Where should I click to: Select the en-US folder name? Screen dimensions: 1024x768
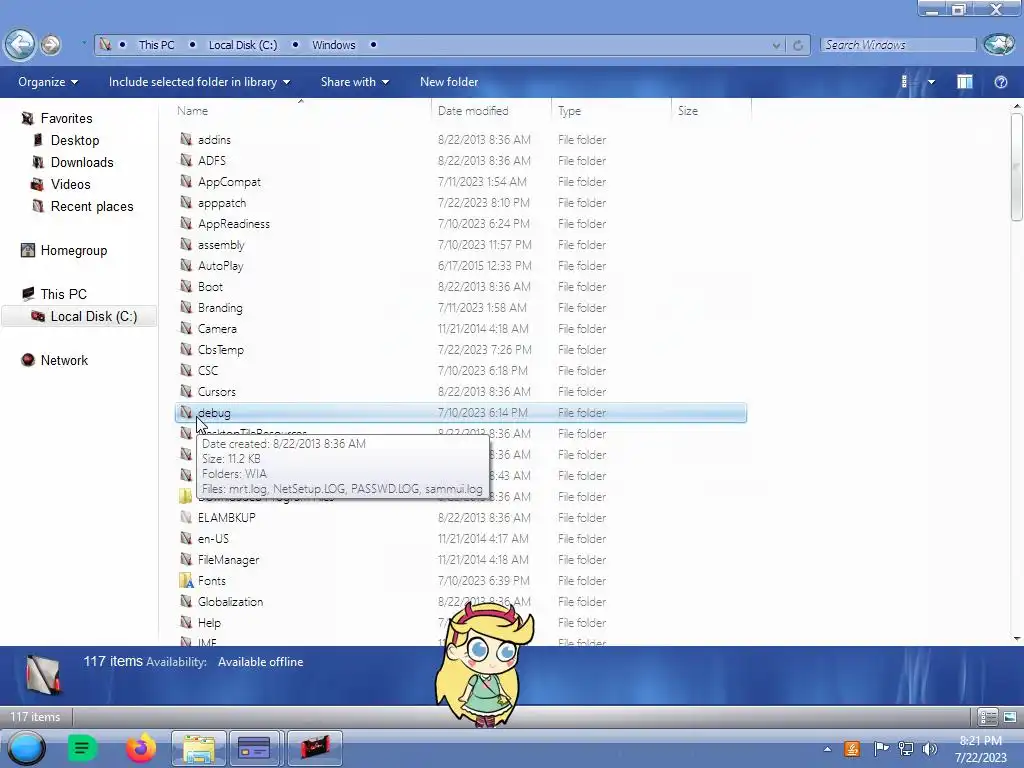pos(213,538)
